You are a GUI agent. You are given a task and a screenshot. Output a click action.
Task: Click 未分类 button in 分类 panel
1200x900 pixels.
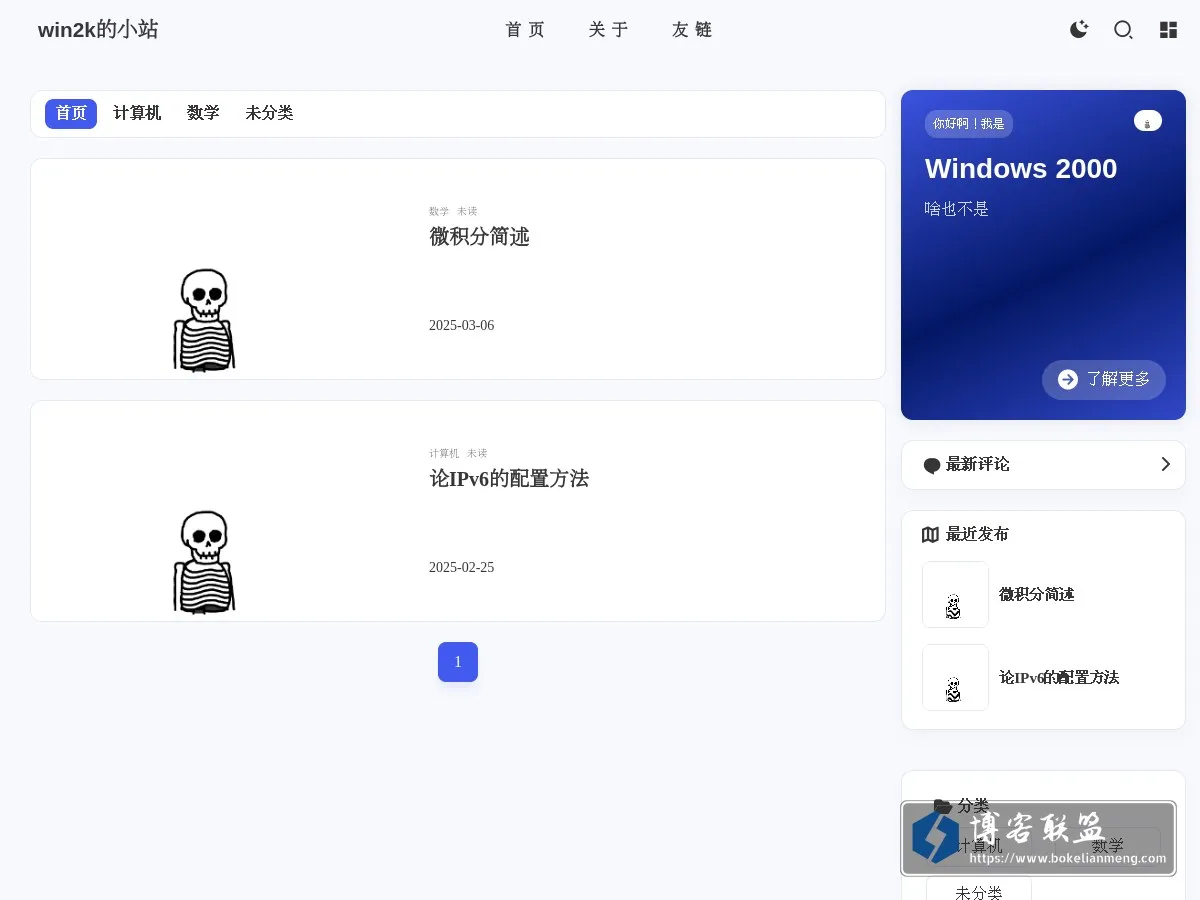click(x=979, y=889)
